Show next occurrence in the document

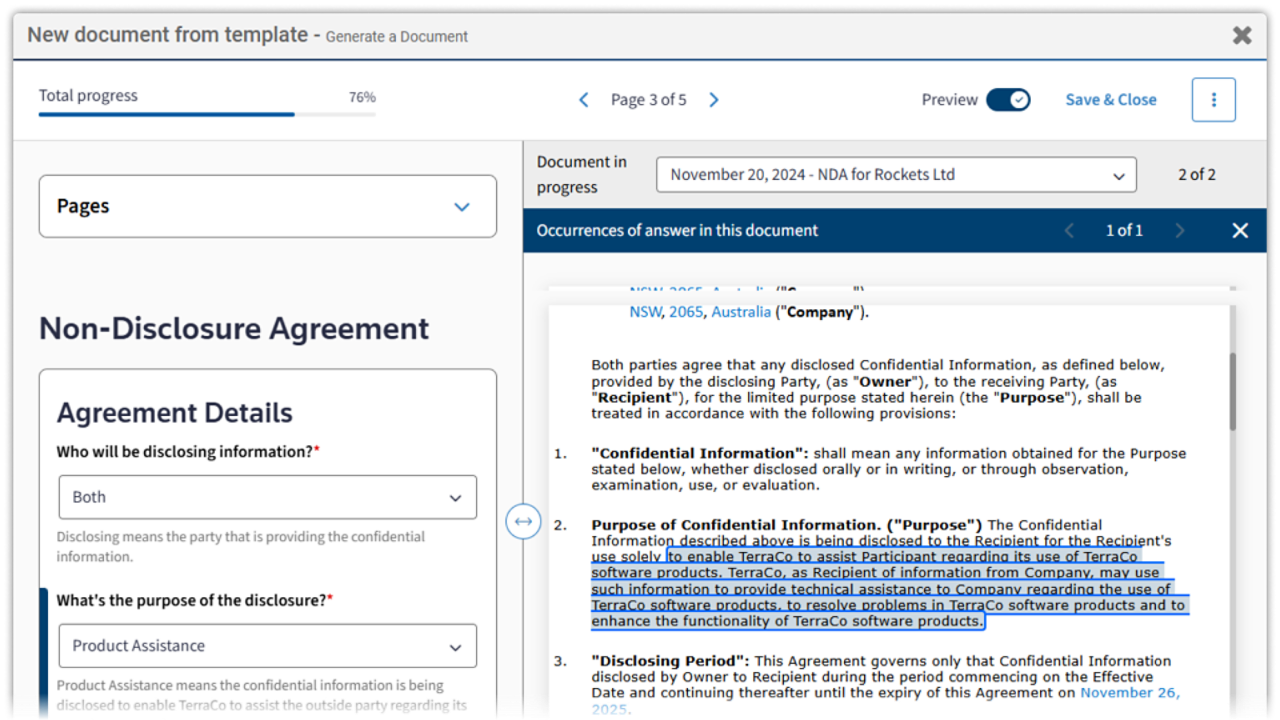pos(1179,231)
